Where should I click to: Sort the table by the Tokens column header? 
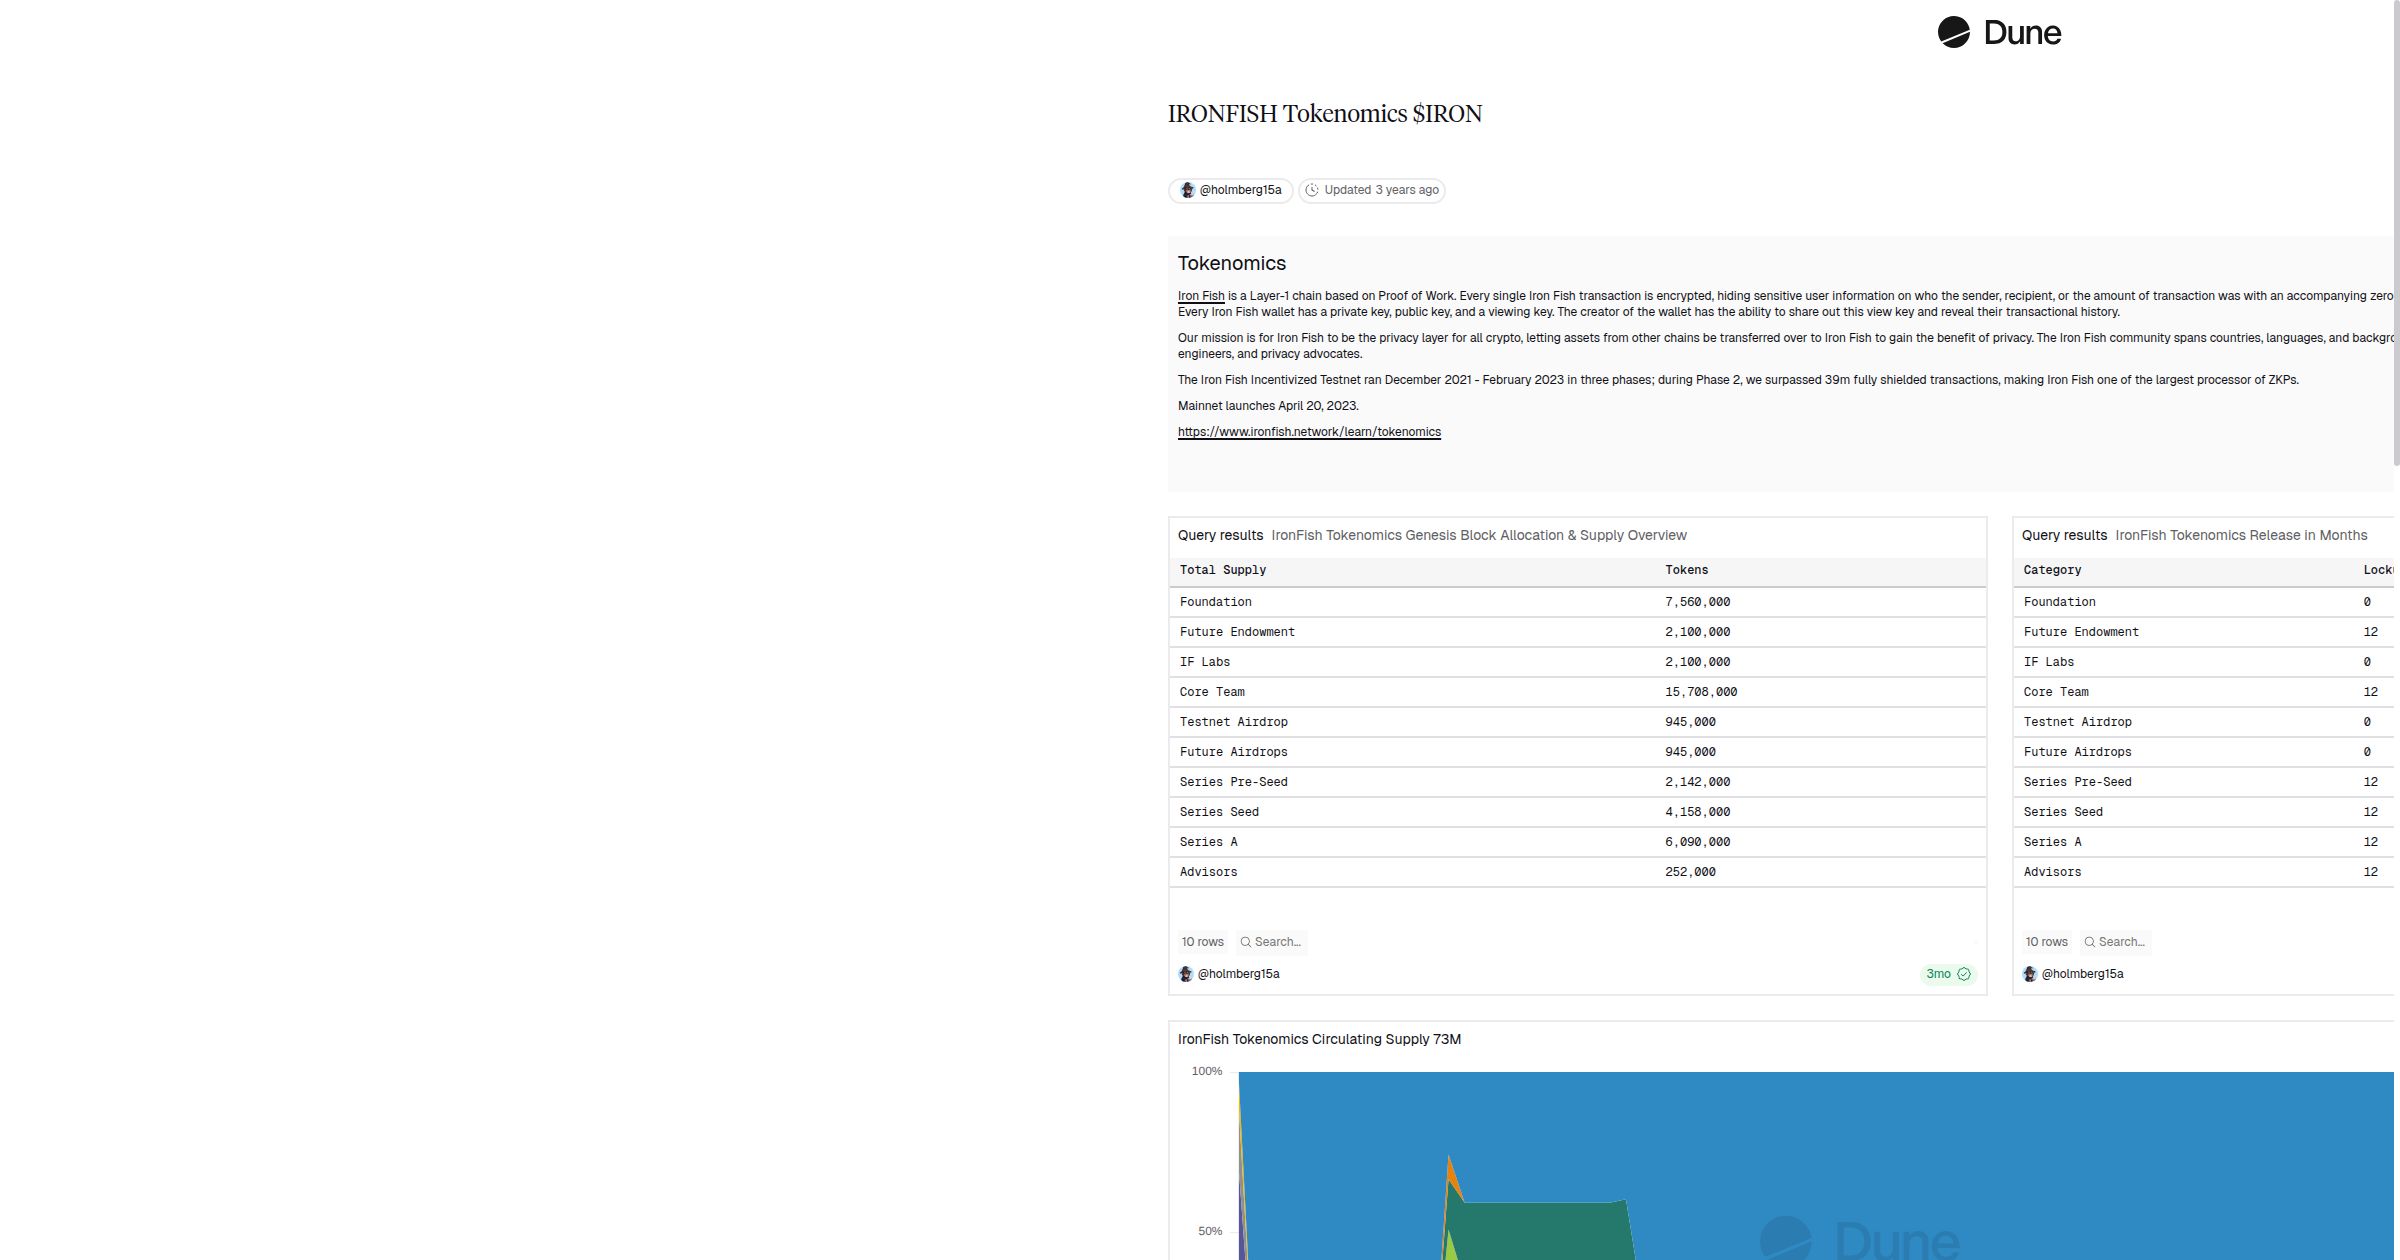(1686, 569)
